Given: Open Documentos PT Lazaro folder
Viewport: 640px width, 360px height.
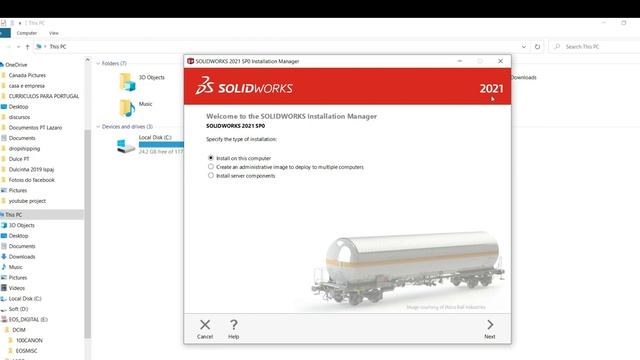Looking at the screenshot, I should pos(35,128).
